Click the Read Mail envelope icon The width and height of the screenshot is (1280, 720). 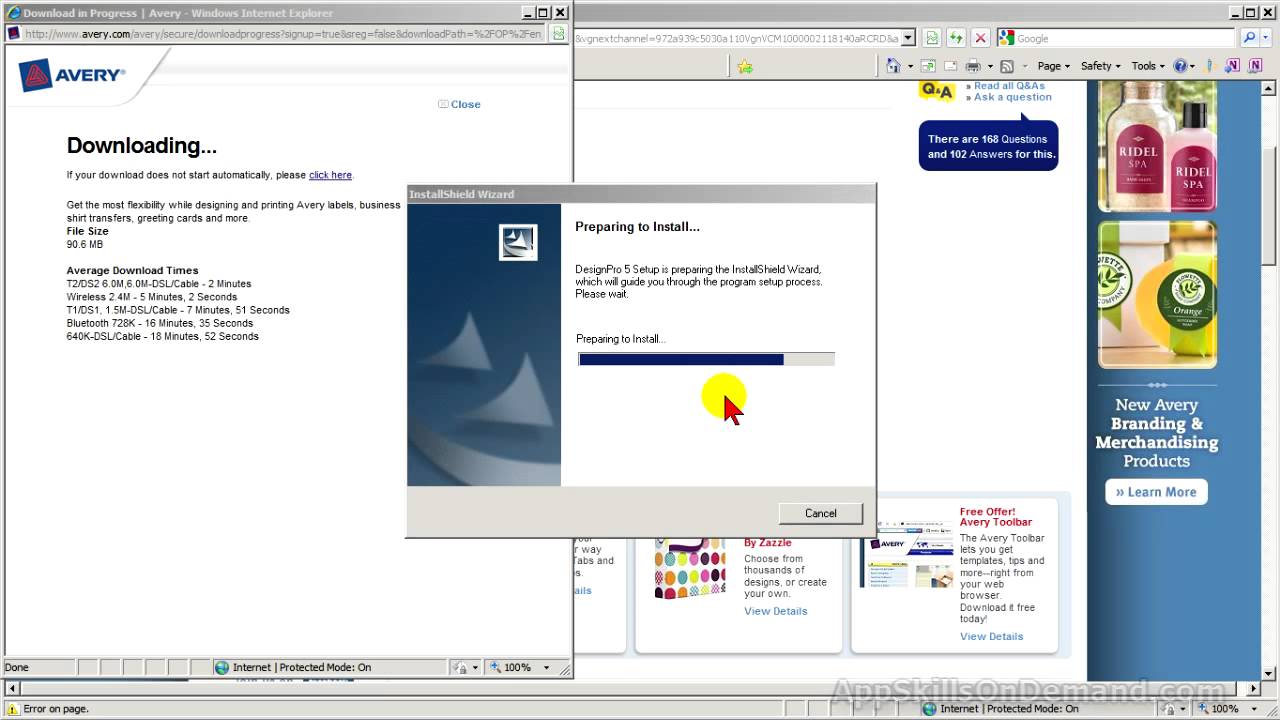tap(950, 66)
